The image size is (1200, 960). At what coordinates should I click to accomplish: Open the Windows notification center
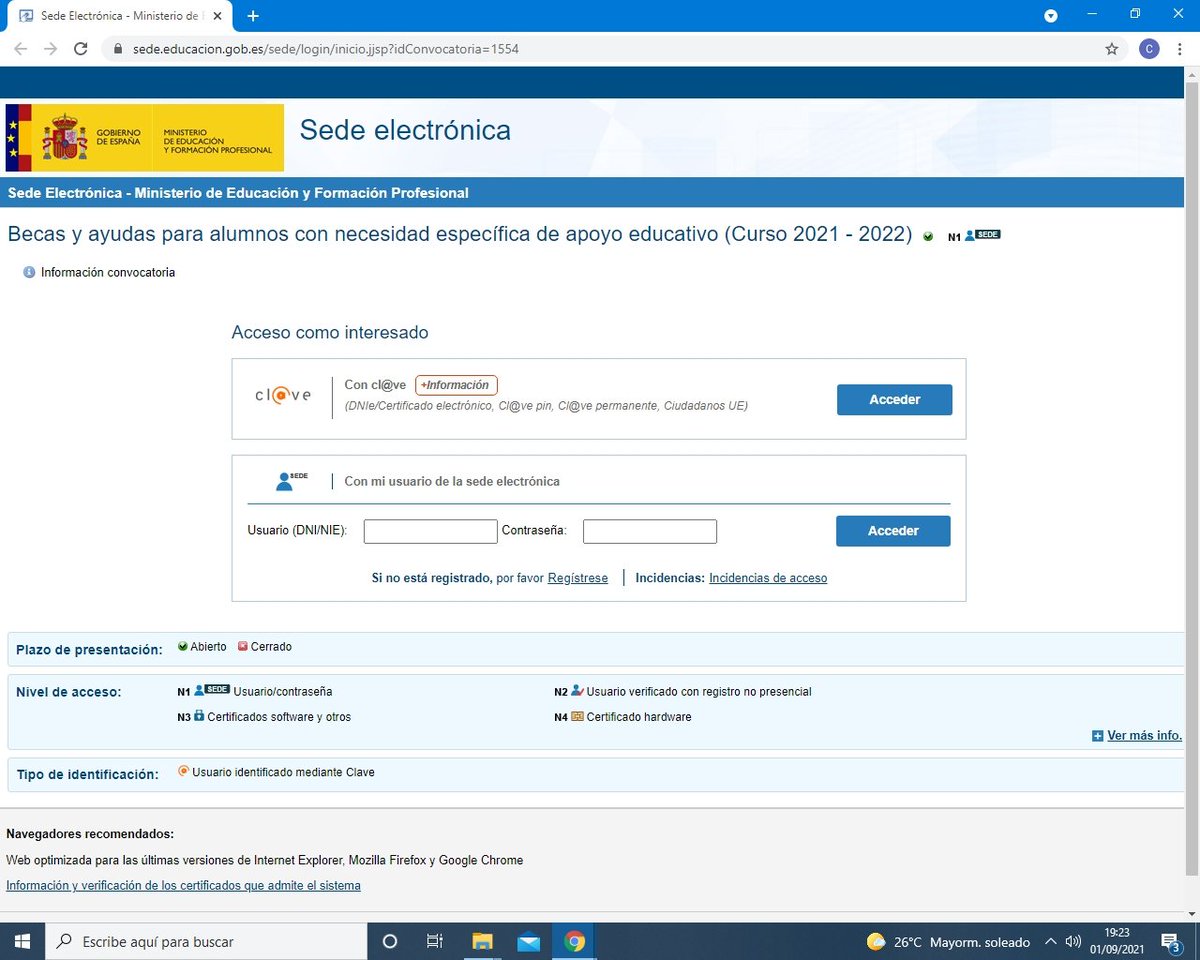[x=1172, y=941]
